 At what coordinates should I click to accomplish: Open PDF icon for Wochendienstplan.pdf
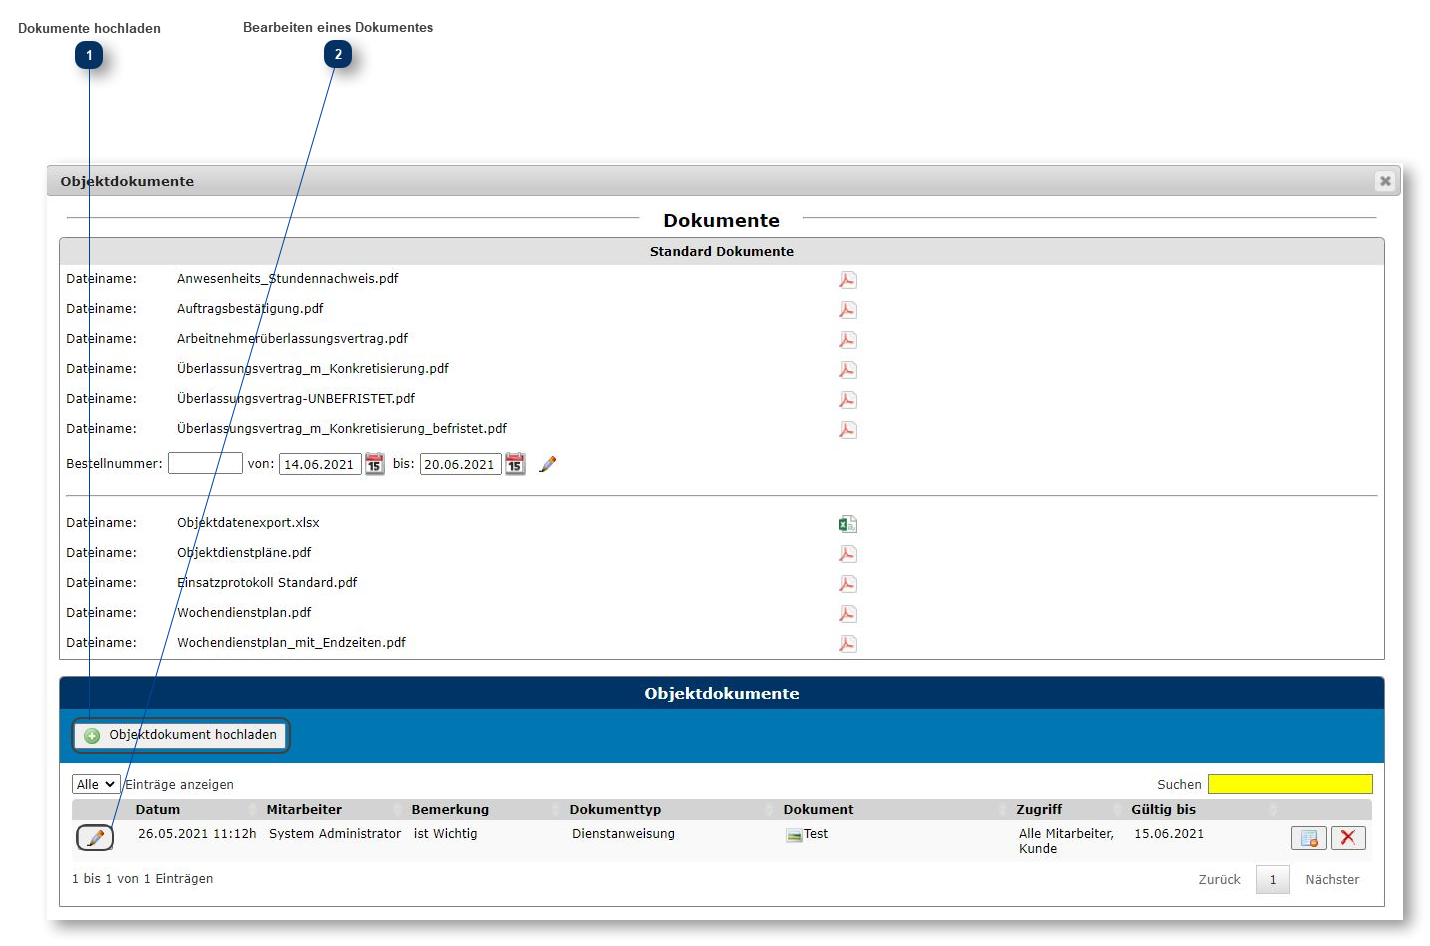coord(847,614)
